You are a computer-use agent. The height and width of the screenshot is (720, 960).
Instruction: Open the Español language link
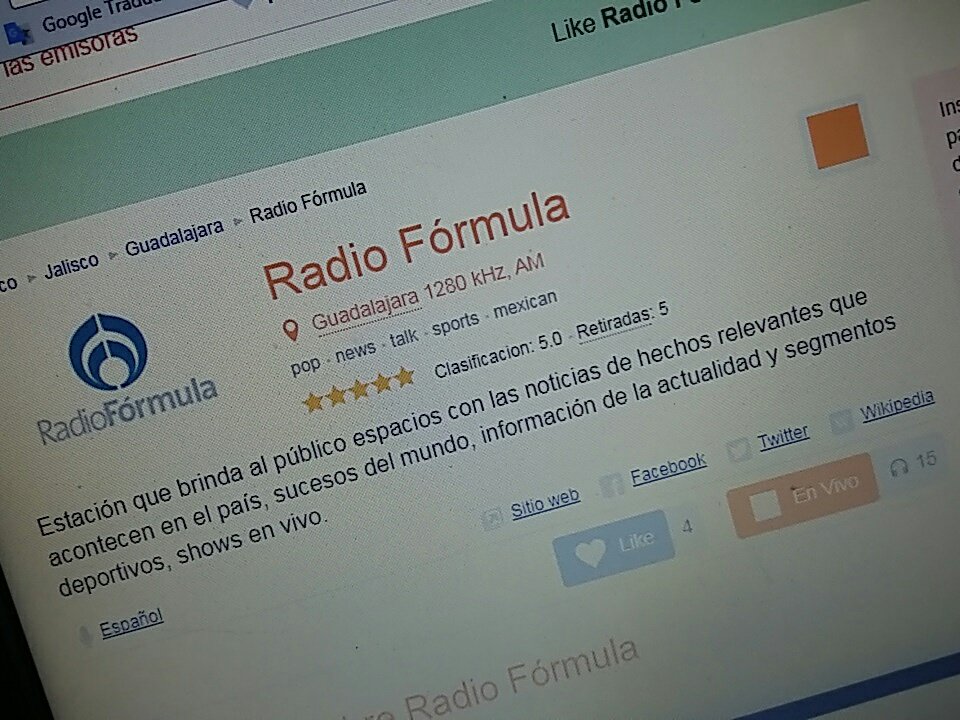132,623
